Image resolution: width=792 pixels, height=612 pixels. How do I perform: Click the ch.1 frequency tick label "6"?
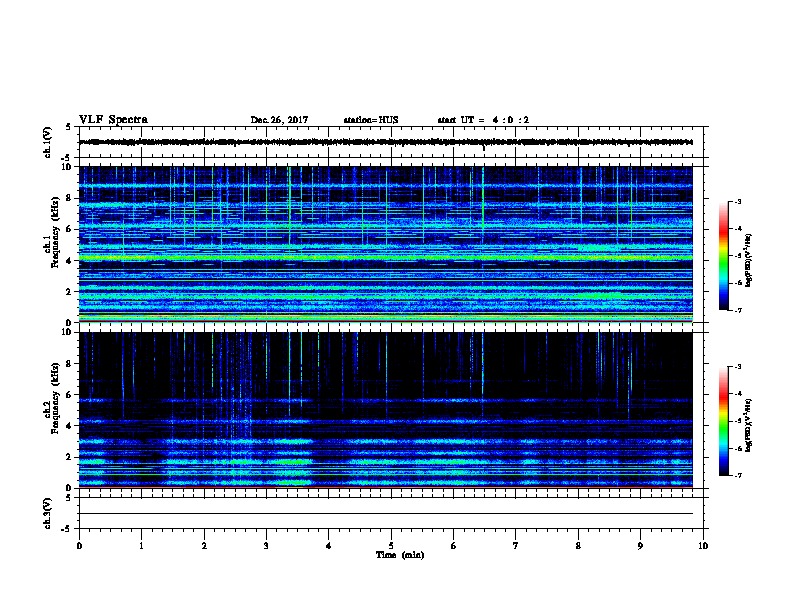point(70,229)
